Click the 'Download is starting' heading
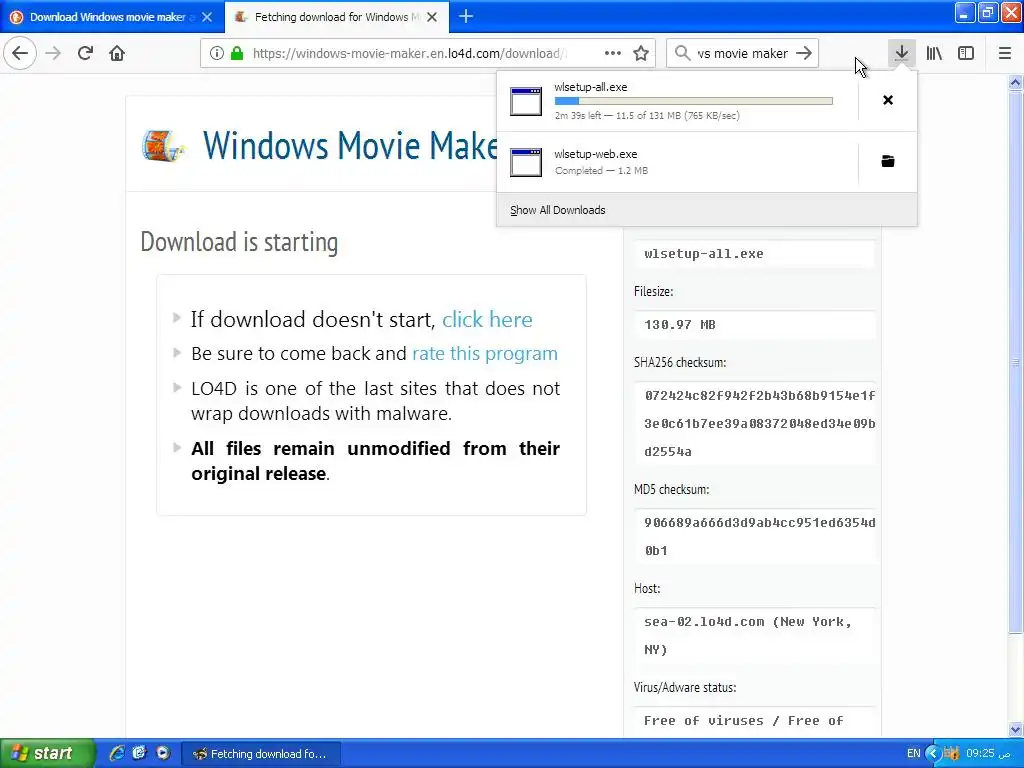Screen dimensions: 1024x768 coord(239,242)
